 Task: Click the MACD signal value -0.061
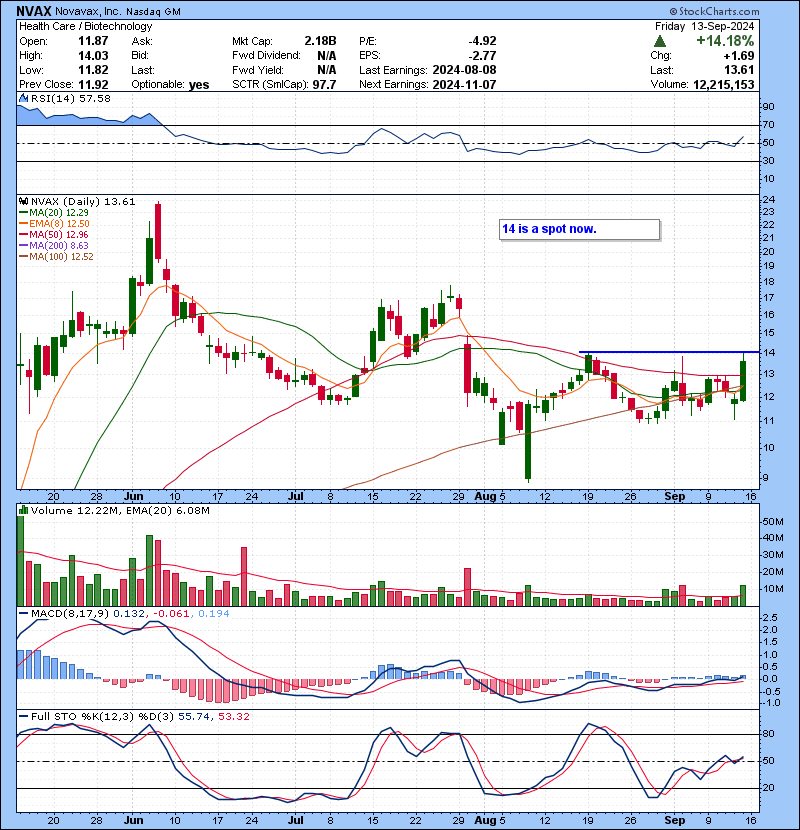pos(171,614)
